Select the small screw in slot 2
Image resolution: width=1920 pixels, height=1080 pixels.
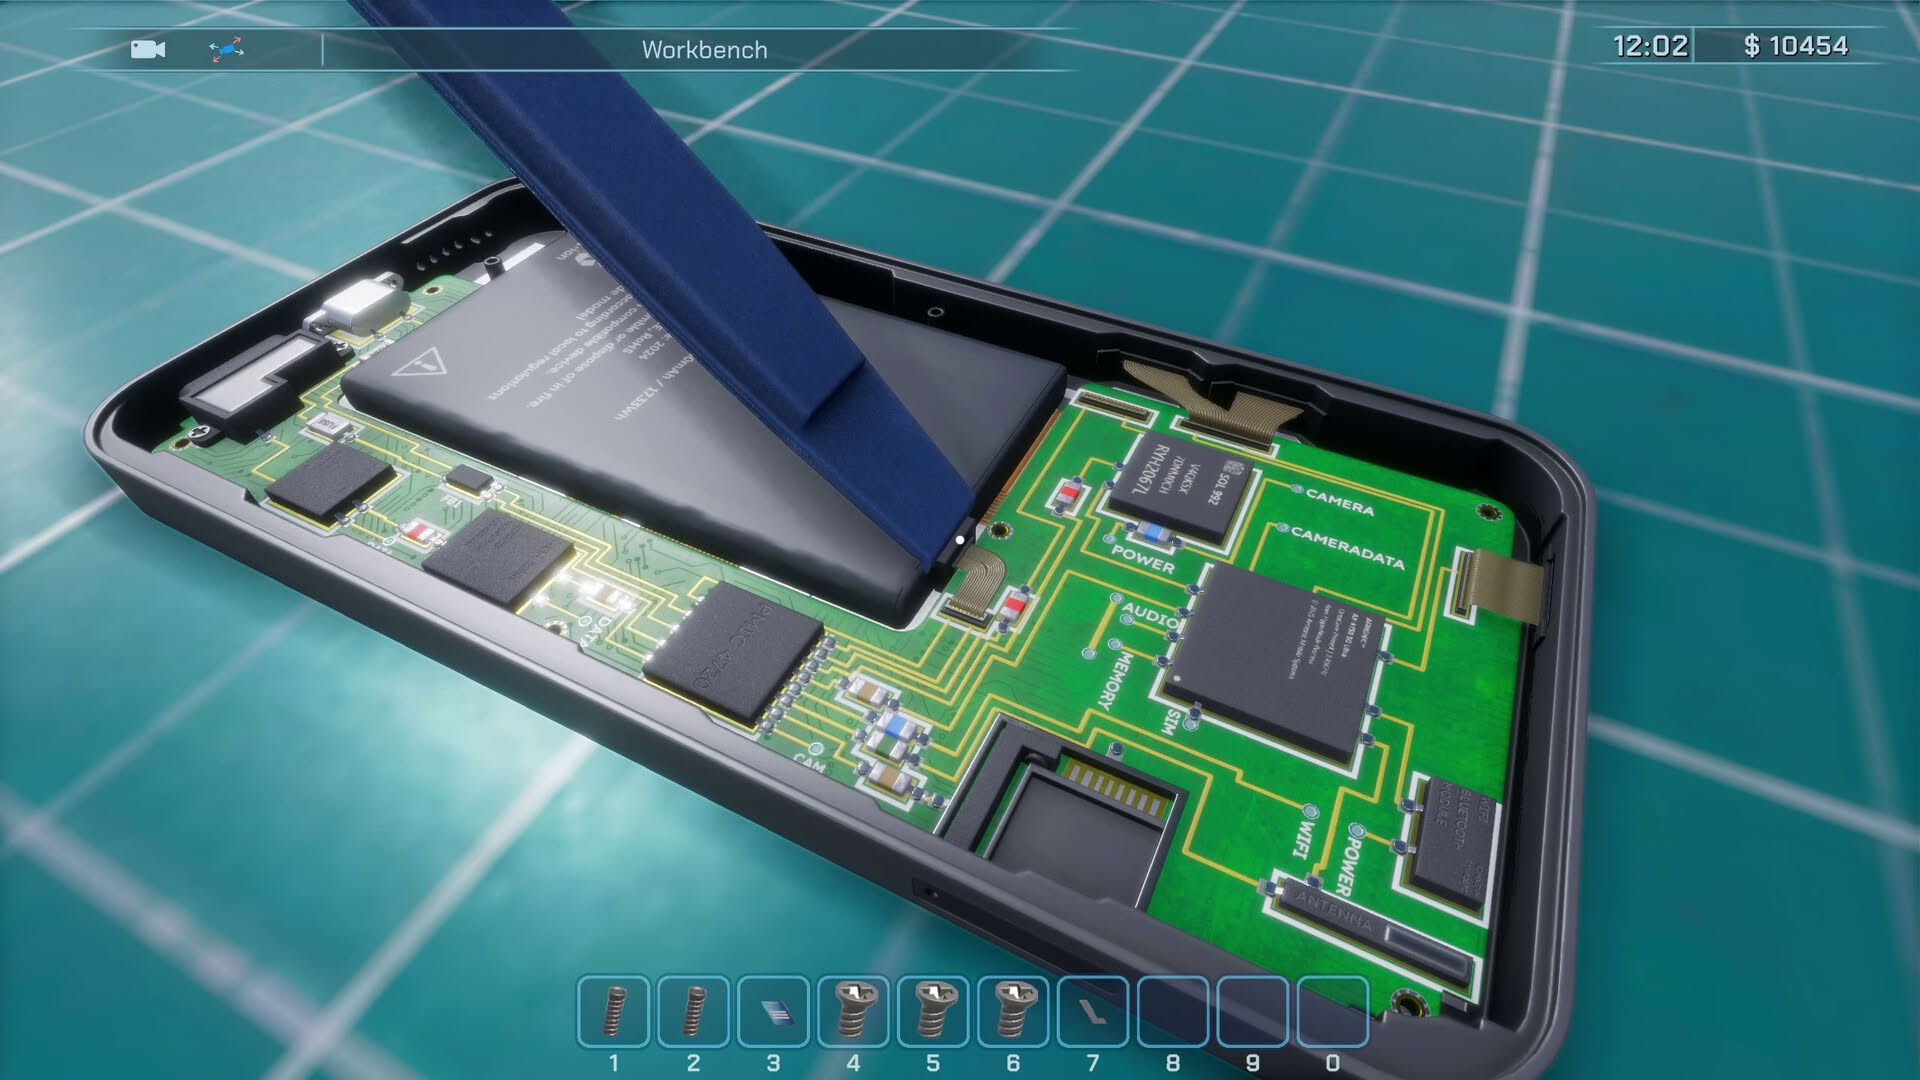tap(693, 1012)
